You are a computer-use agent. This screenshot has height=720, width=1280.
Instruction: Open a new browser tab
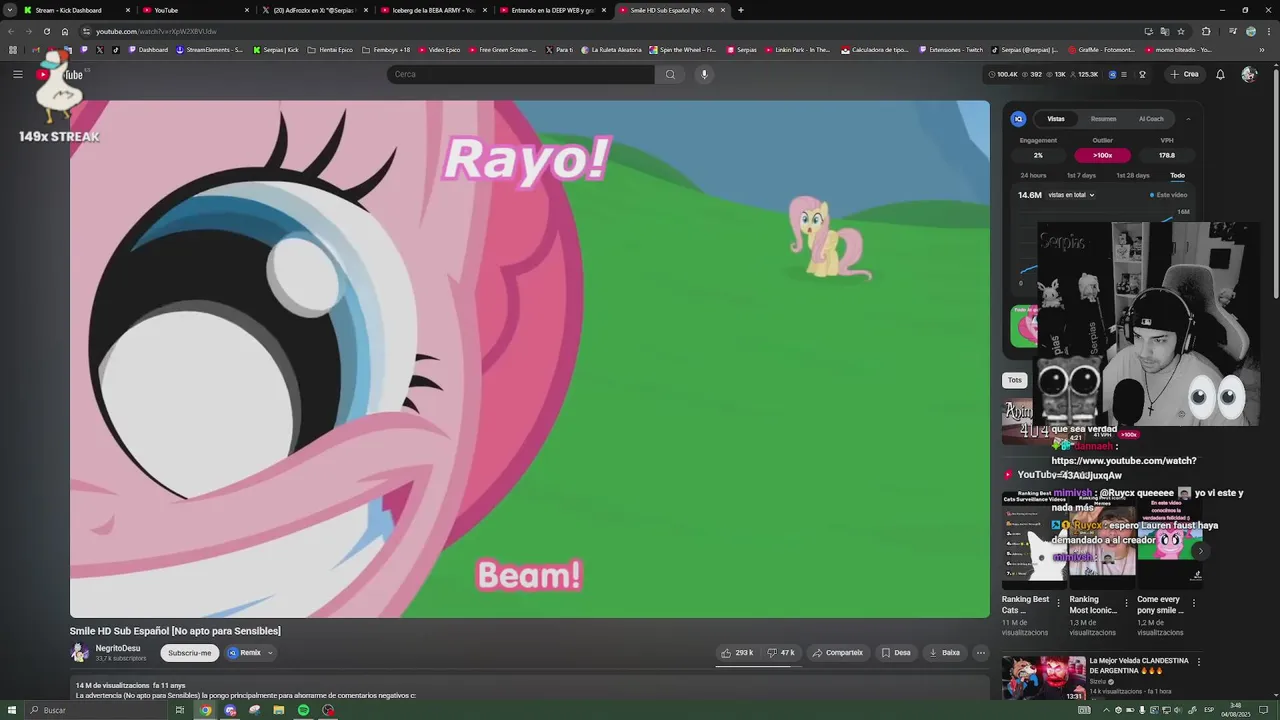[x=740, y=10]
